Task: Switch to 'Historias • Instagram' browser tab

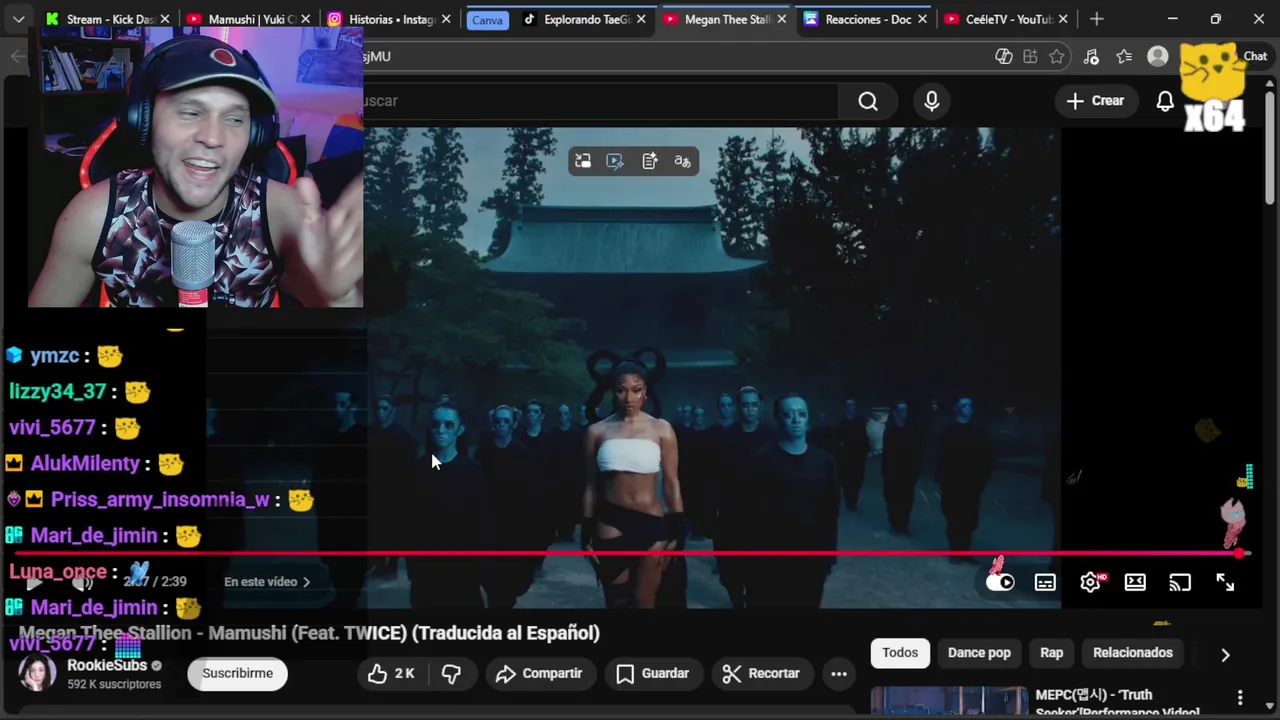Action: [x=391, y=19]
